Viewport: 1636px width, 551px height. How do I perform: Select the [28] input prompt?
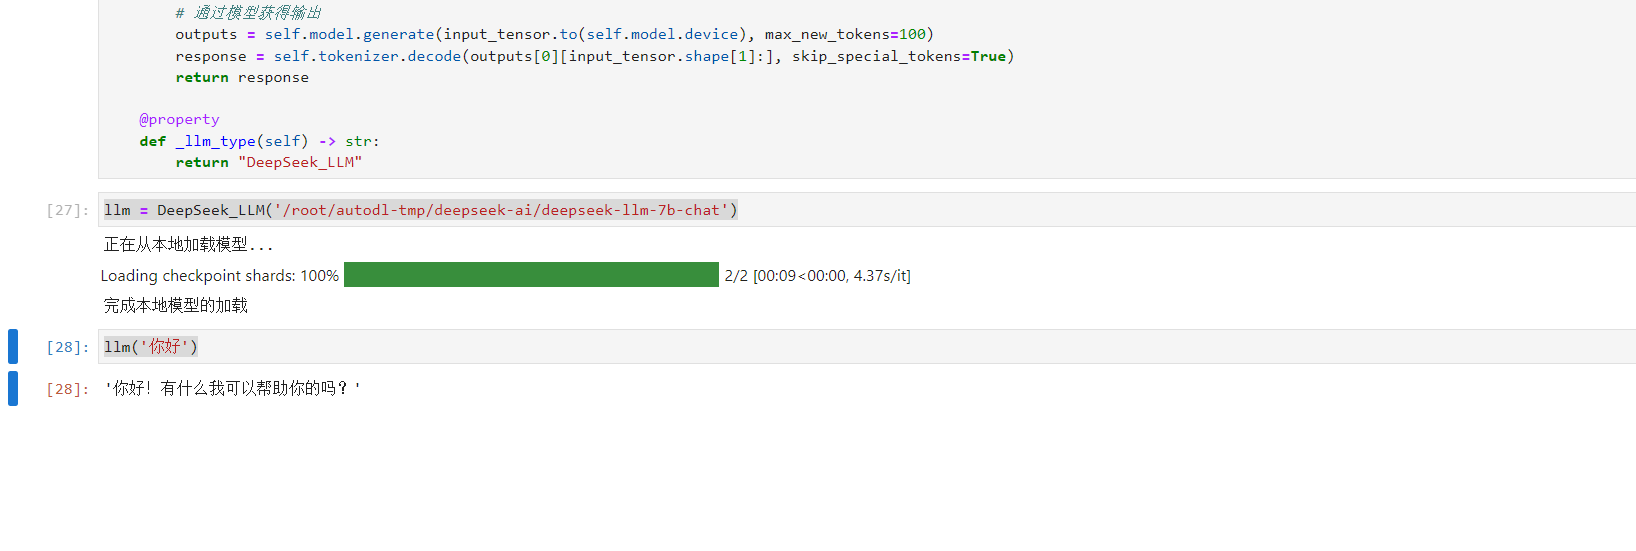(x=67, y=347)
